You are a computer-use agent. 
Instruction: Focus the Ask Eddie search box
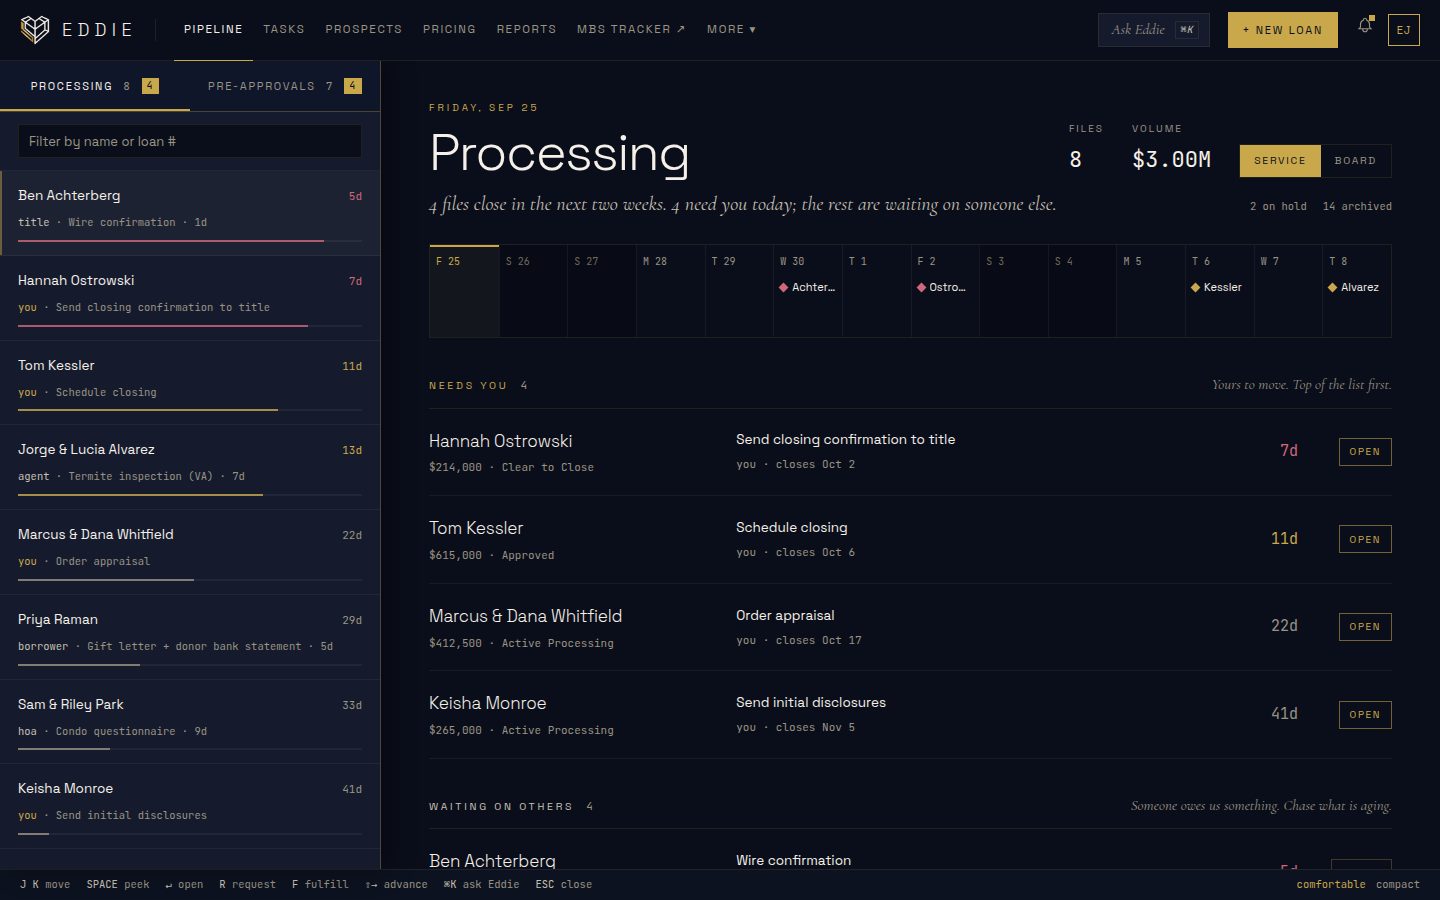(1153, 30)
